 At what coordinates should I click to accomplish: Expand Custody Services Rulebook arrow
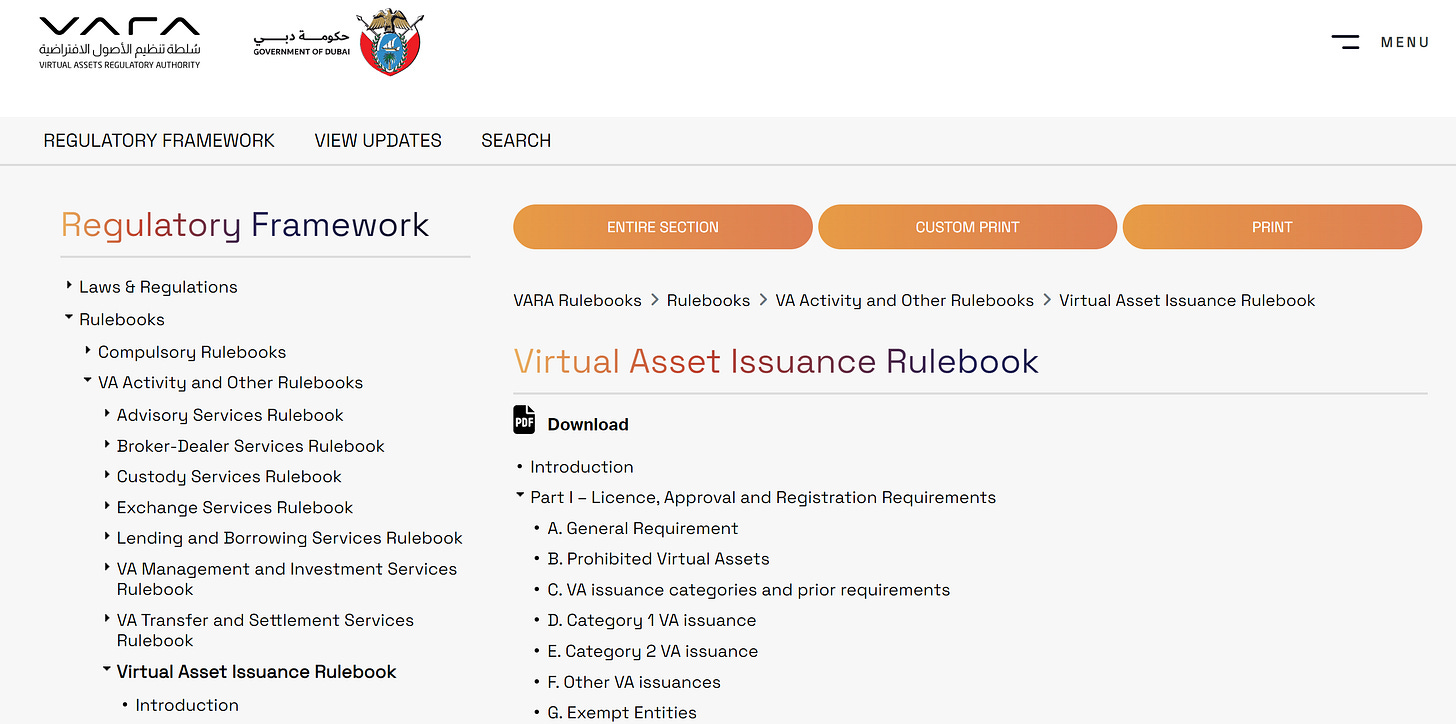coord(107,475)
